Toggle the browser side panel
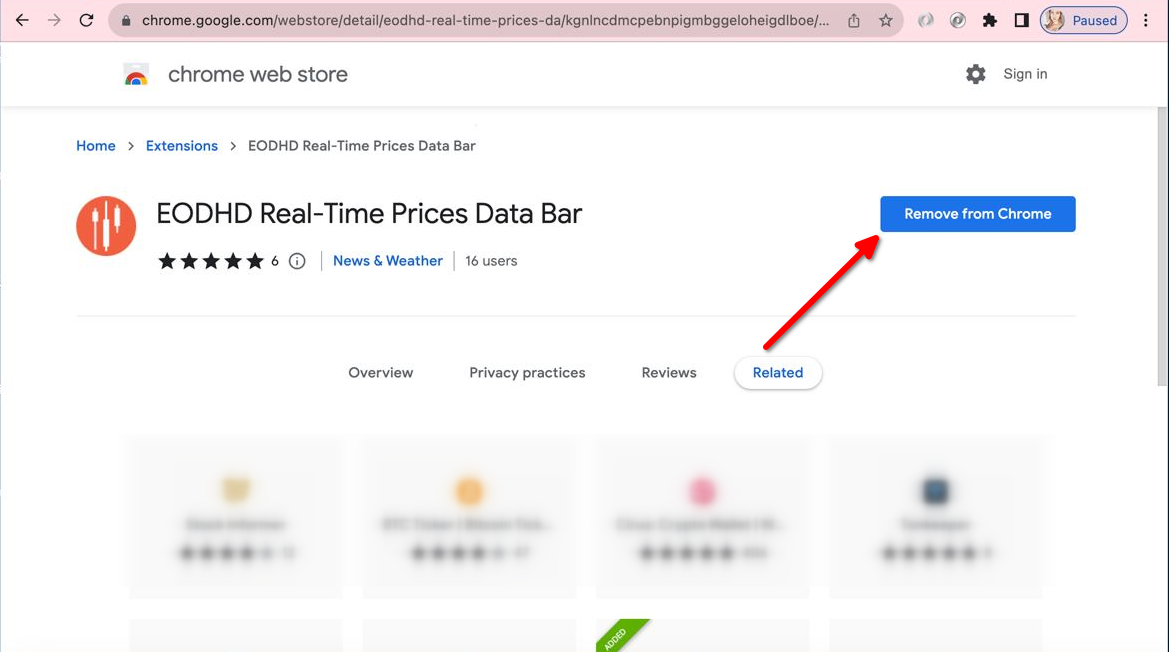 click(1021, 21)
